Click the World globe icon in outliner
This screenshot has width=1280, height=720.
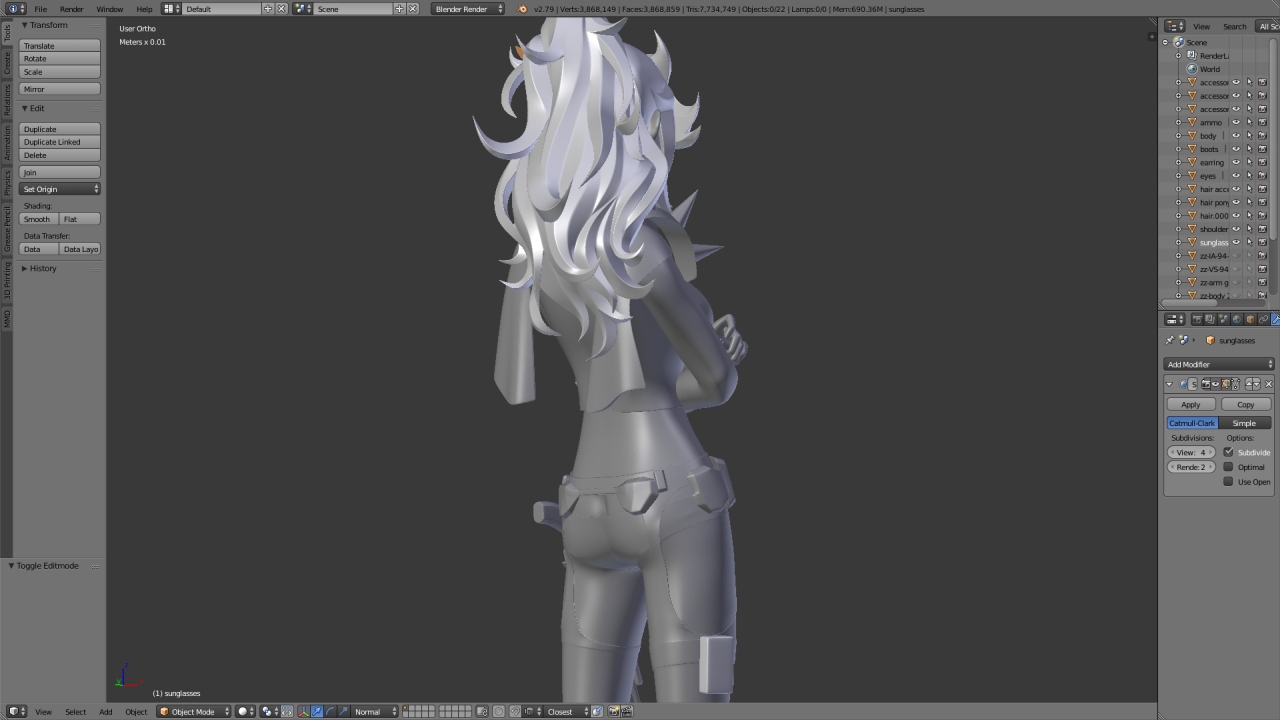tap(1192, 69)
